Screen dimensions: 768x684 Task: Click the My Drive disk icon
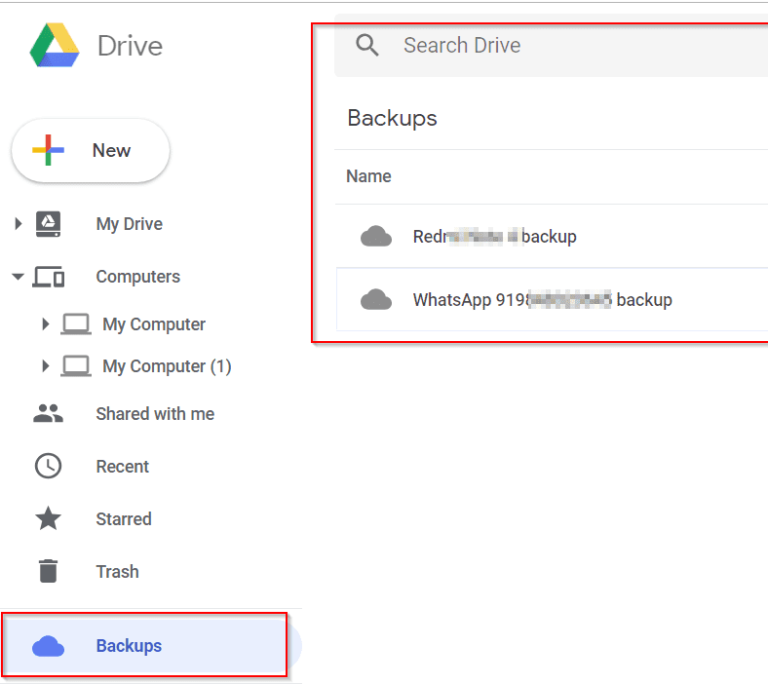pyautogui.click(x=48, y=224)
